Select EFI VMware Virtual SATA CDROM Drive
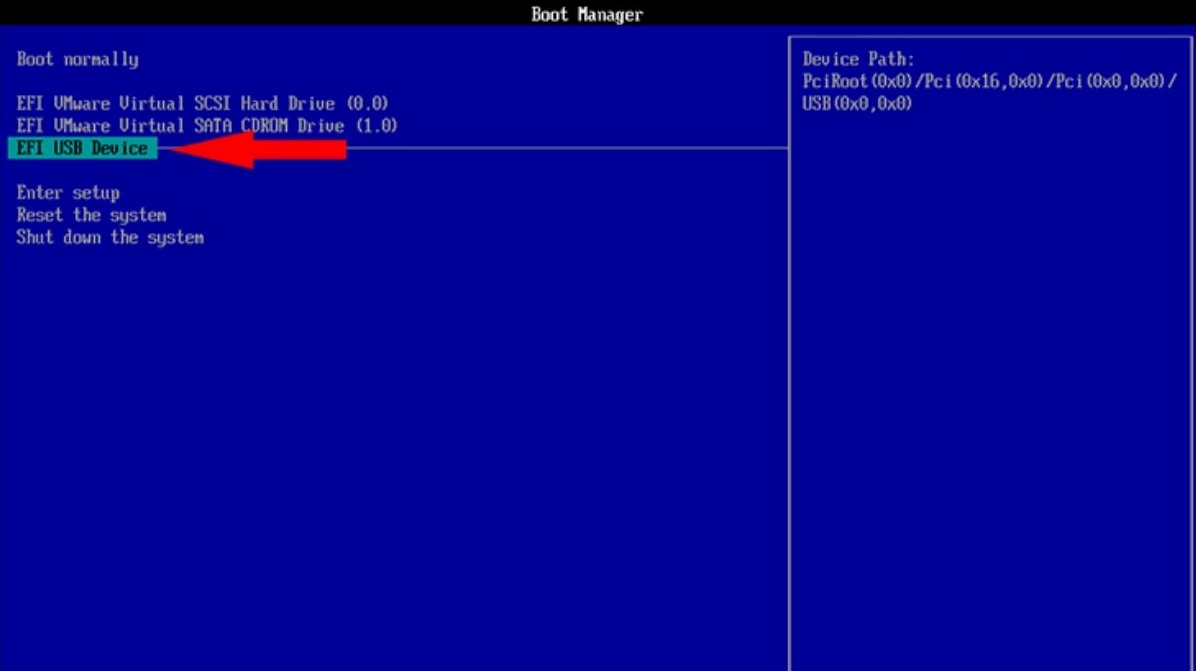 click(x=206, y=126)
